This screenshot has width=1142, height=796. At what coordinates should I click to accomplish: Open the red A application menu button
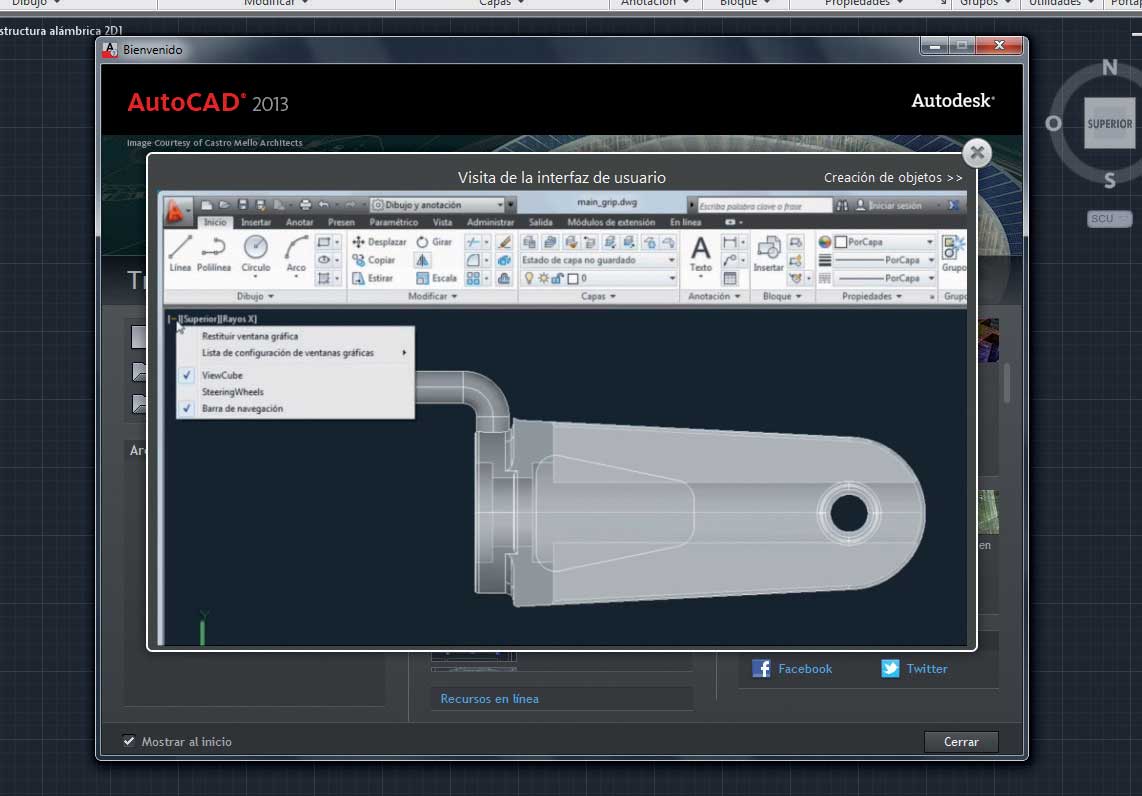pos(176,210)
